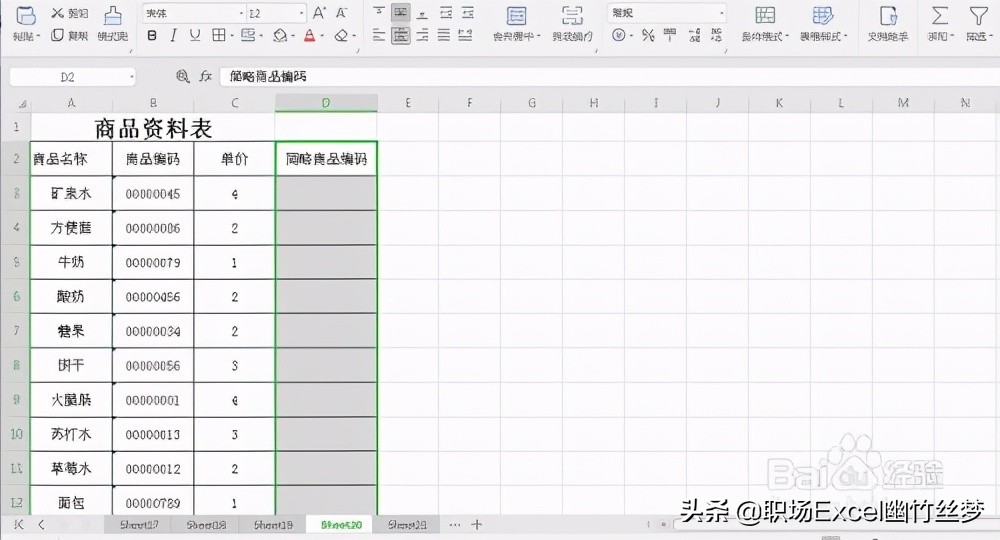Click the table draw style icon
The height and width of the screenshot is (540, 1000).
tap(248, 36)
